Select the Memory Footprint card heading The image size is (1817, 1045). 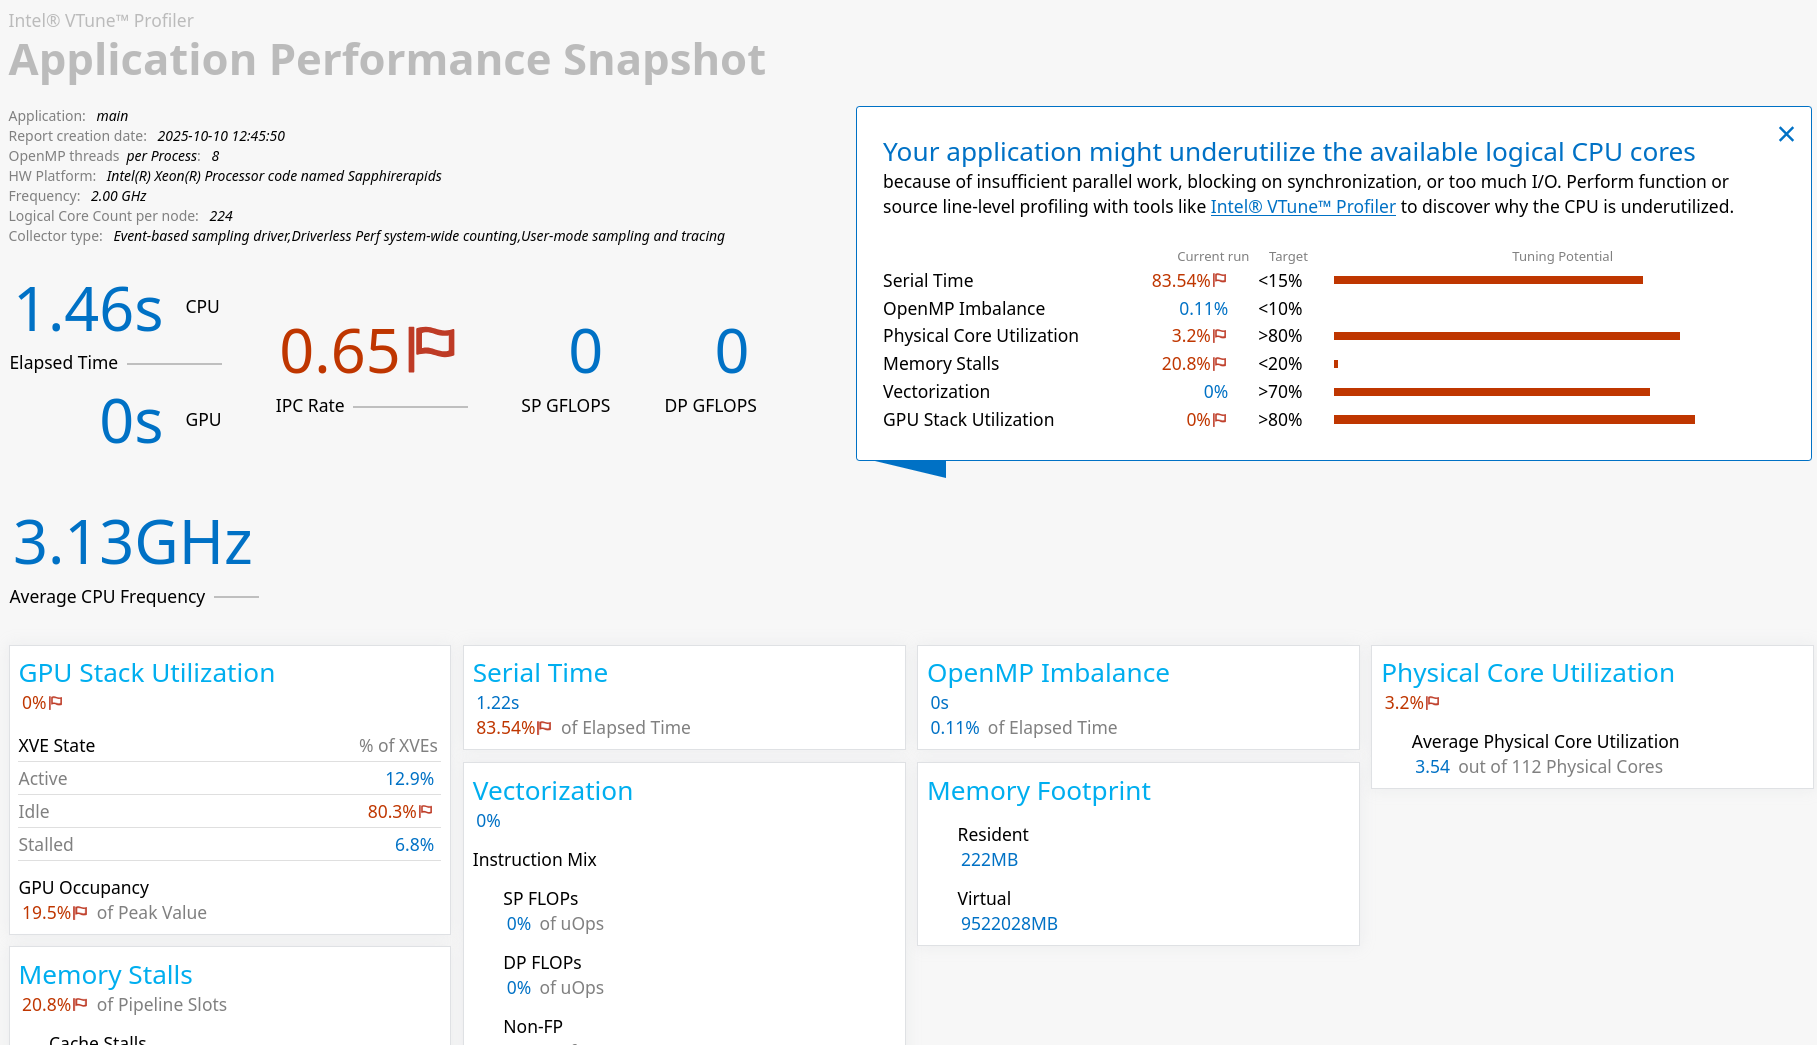point(1039,791)
